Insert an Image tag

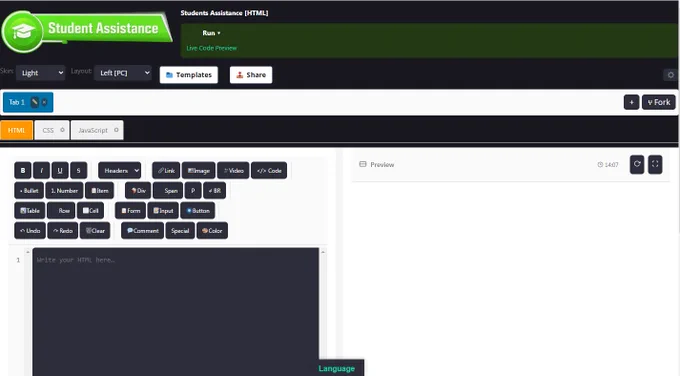click(x=199, y=170)
